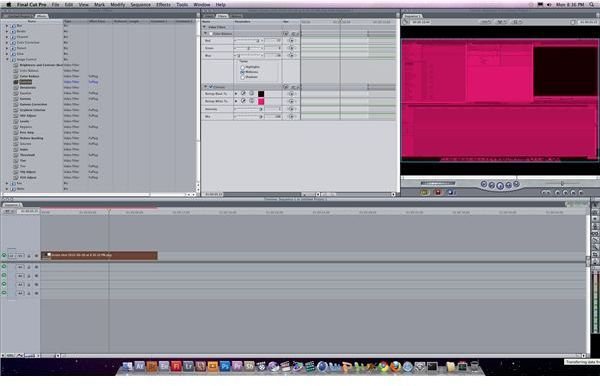600x386 pixels.
Task: Collapse the Image Control bin triangle
Action: tap(7, 60)
